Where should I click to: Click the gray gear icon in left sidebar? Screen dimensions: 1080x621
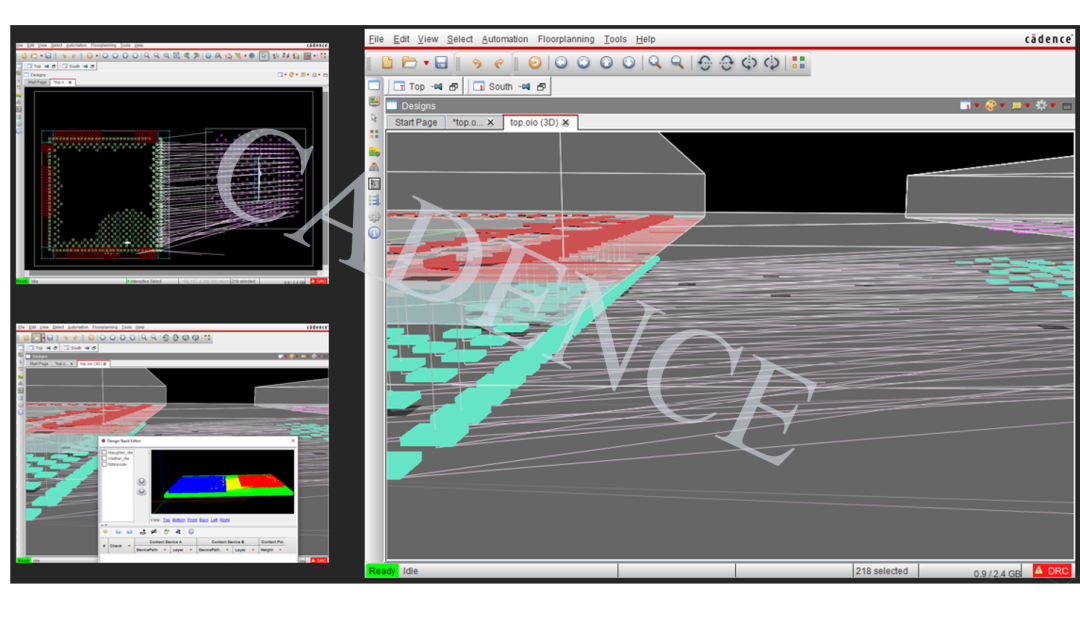click(374, 217)
